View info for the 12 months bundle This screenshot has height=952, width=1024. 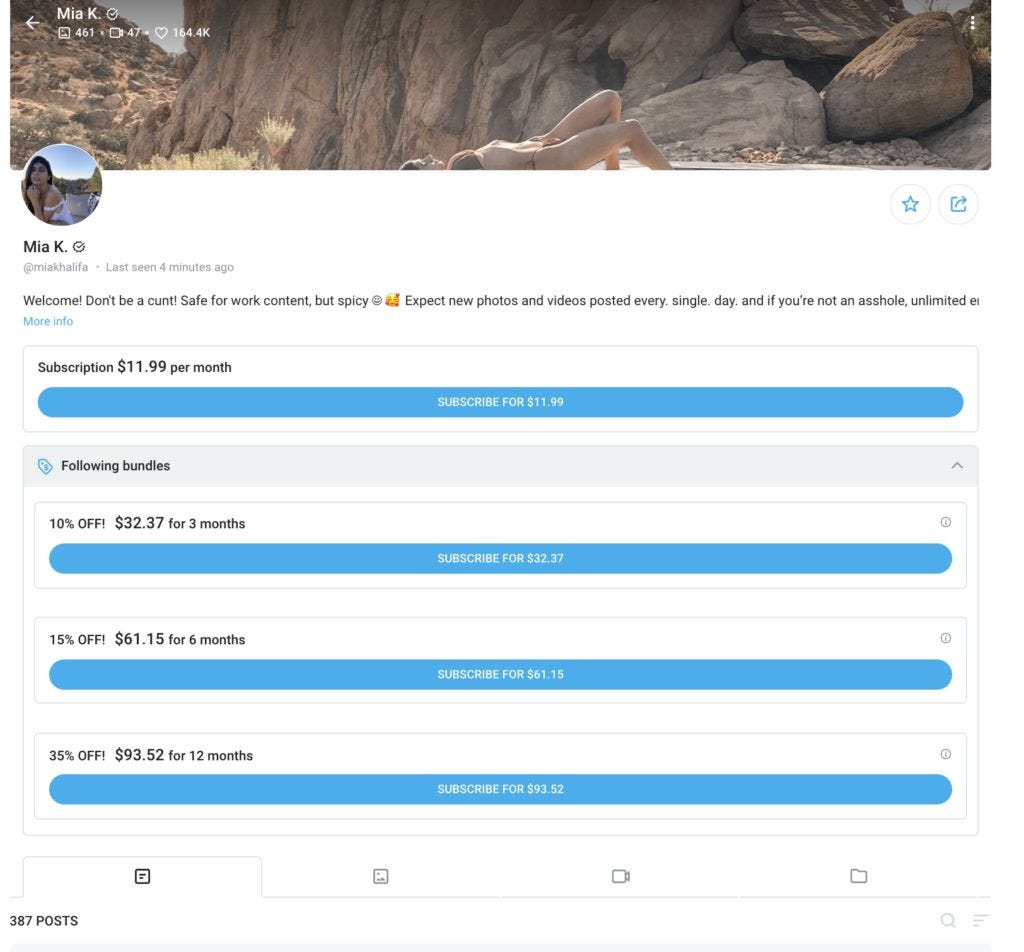[x=946, y=754]
